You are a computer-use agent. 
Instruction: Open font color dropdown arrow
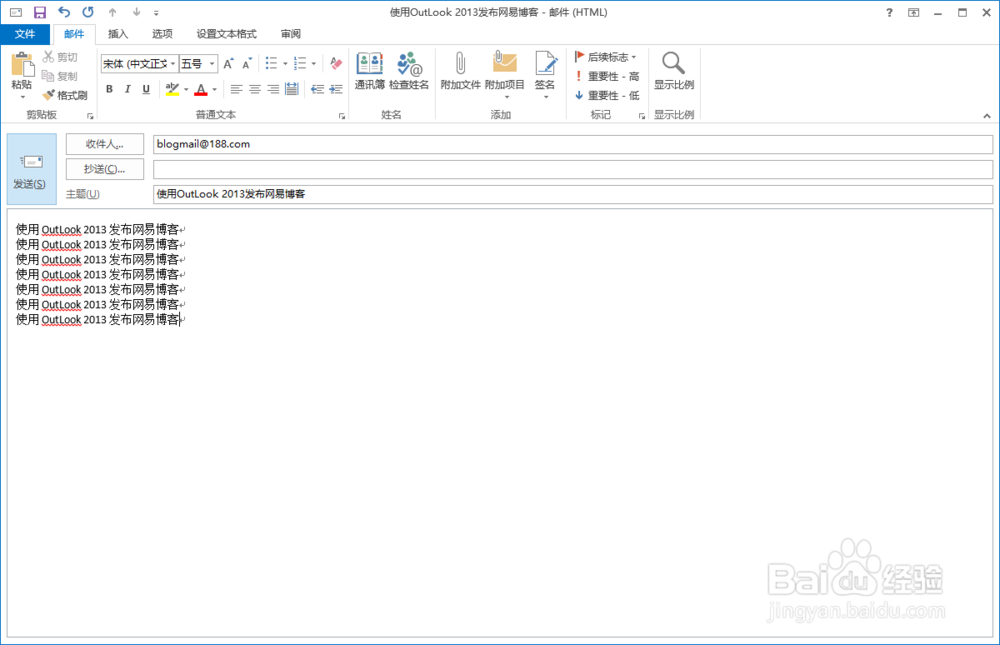tap(215, 90)
